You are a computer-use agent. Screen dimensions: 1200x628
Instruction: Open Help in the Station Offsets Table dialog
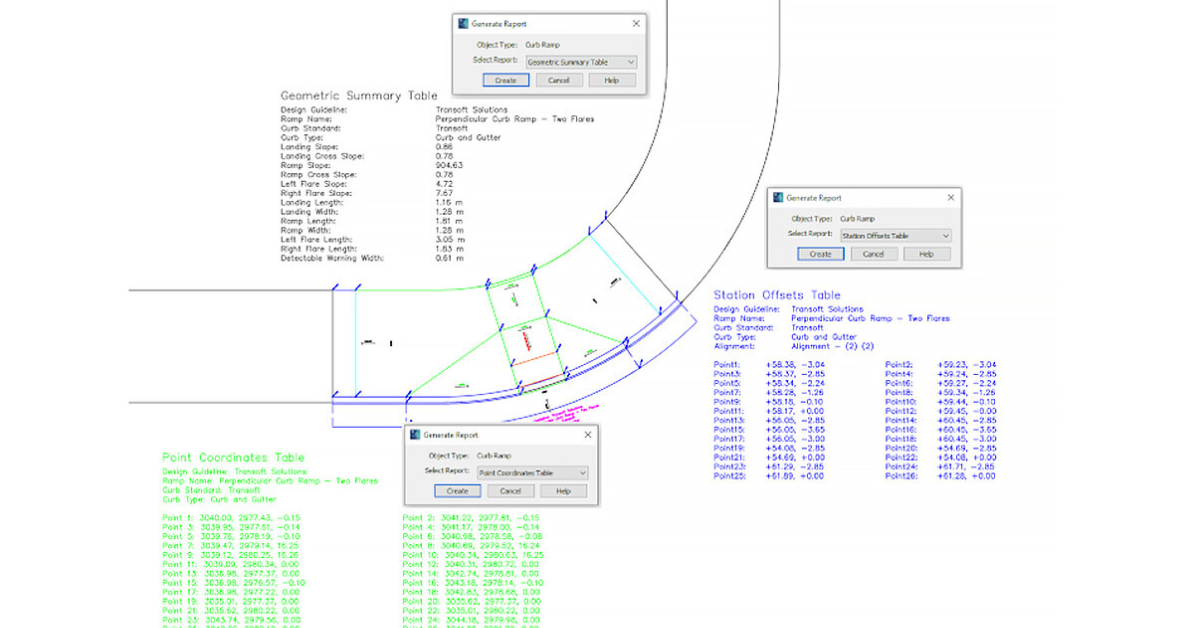925,254
